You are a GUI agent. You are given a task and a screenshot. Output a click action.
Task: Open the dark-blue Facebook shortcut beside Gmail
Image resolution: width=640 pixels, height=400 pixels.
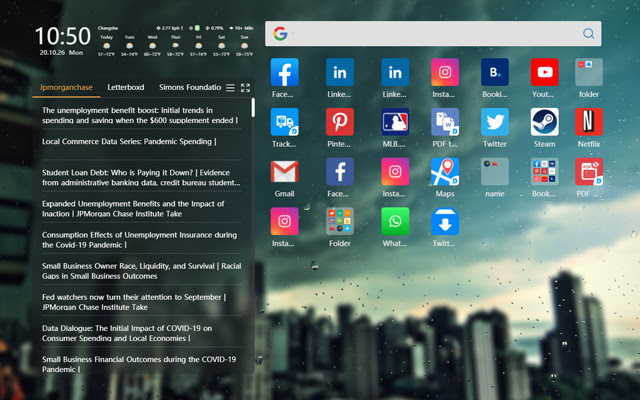pos(340,172)
